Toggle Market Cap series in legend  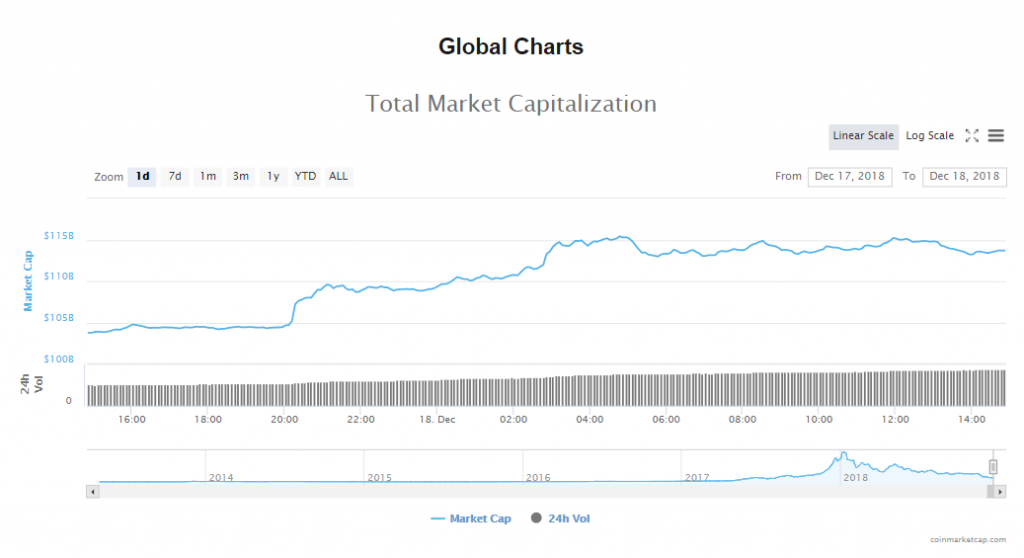pyautogui.click(x=471, y=518)
